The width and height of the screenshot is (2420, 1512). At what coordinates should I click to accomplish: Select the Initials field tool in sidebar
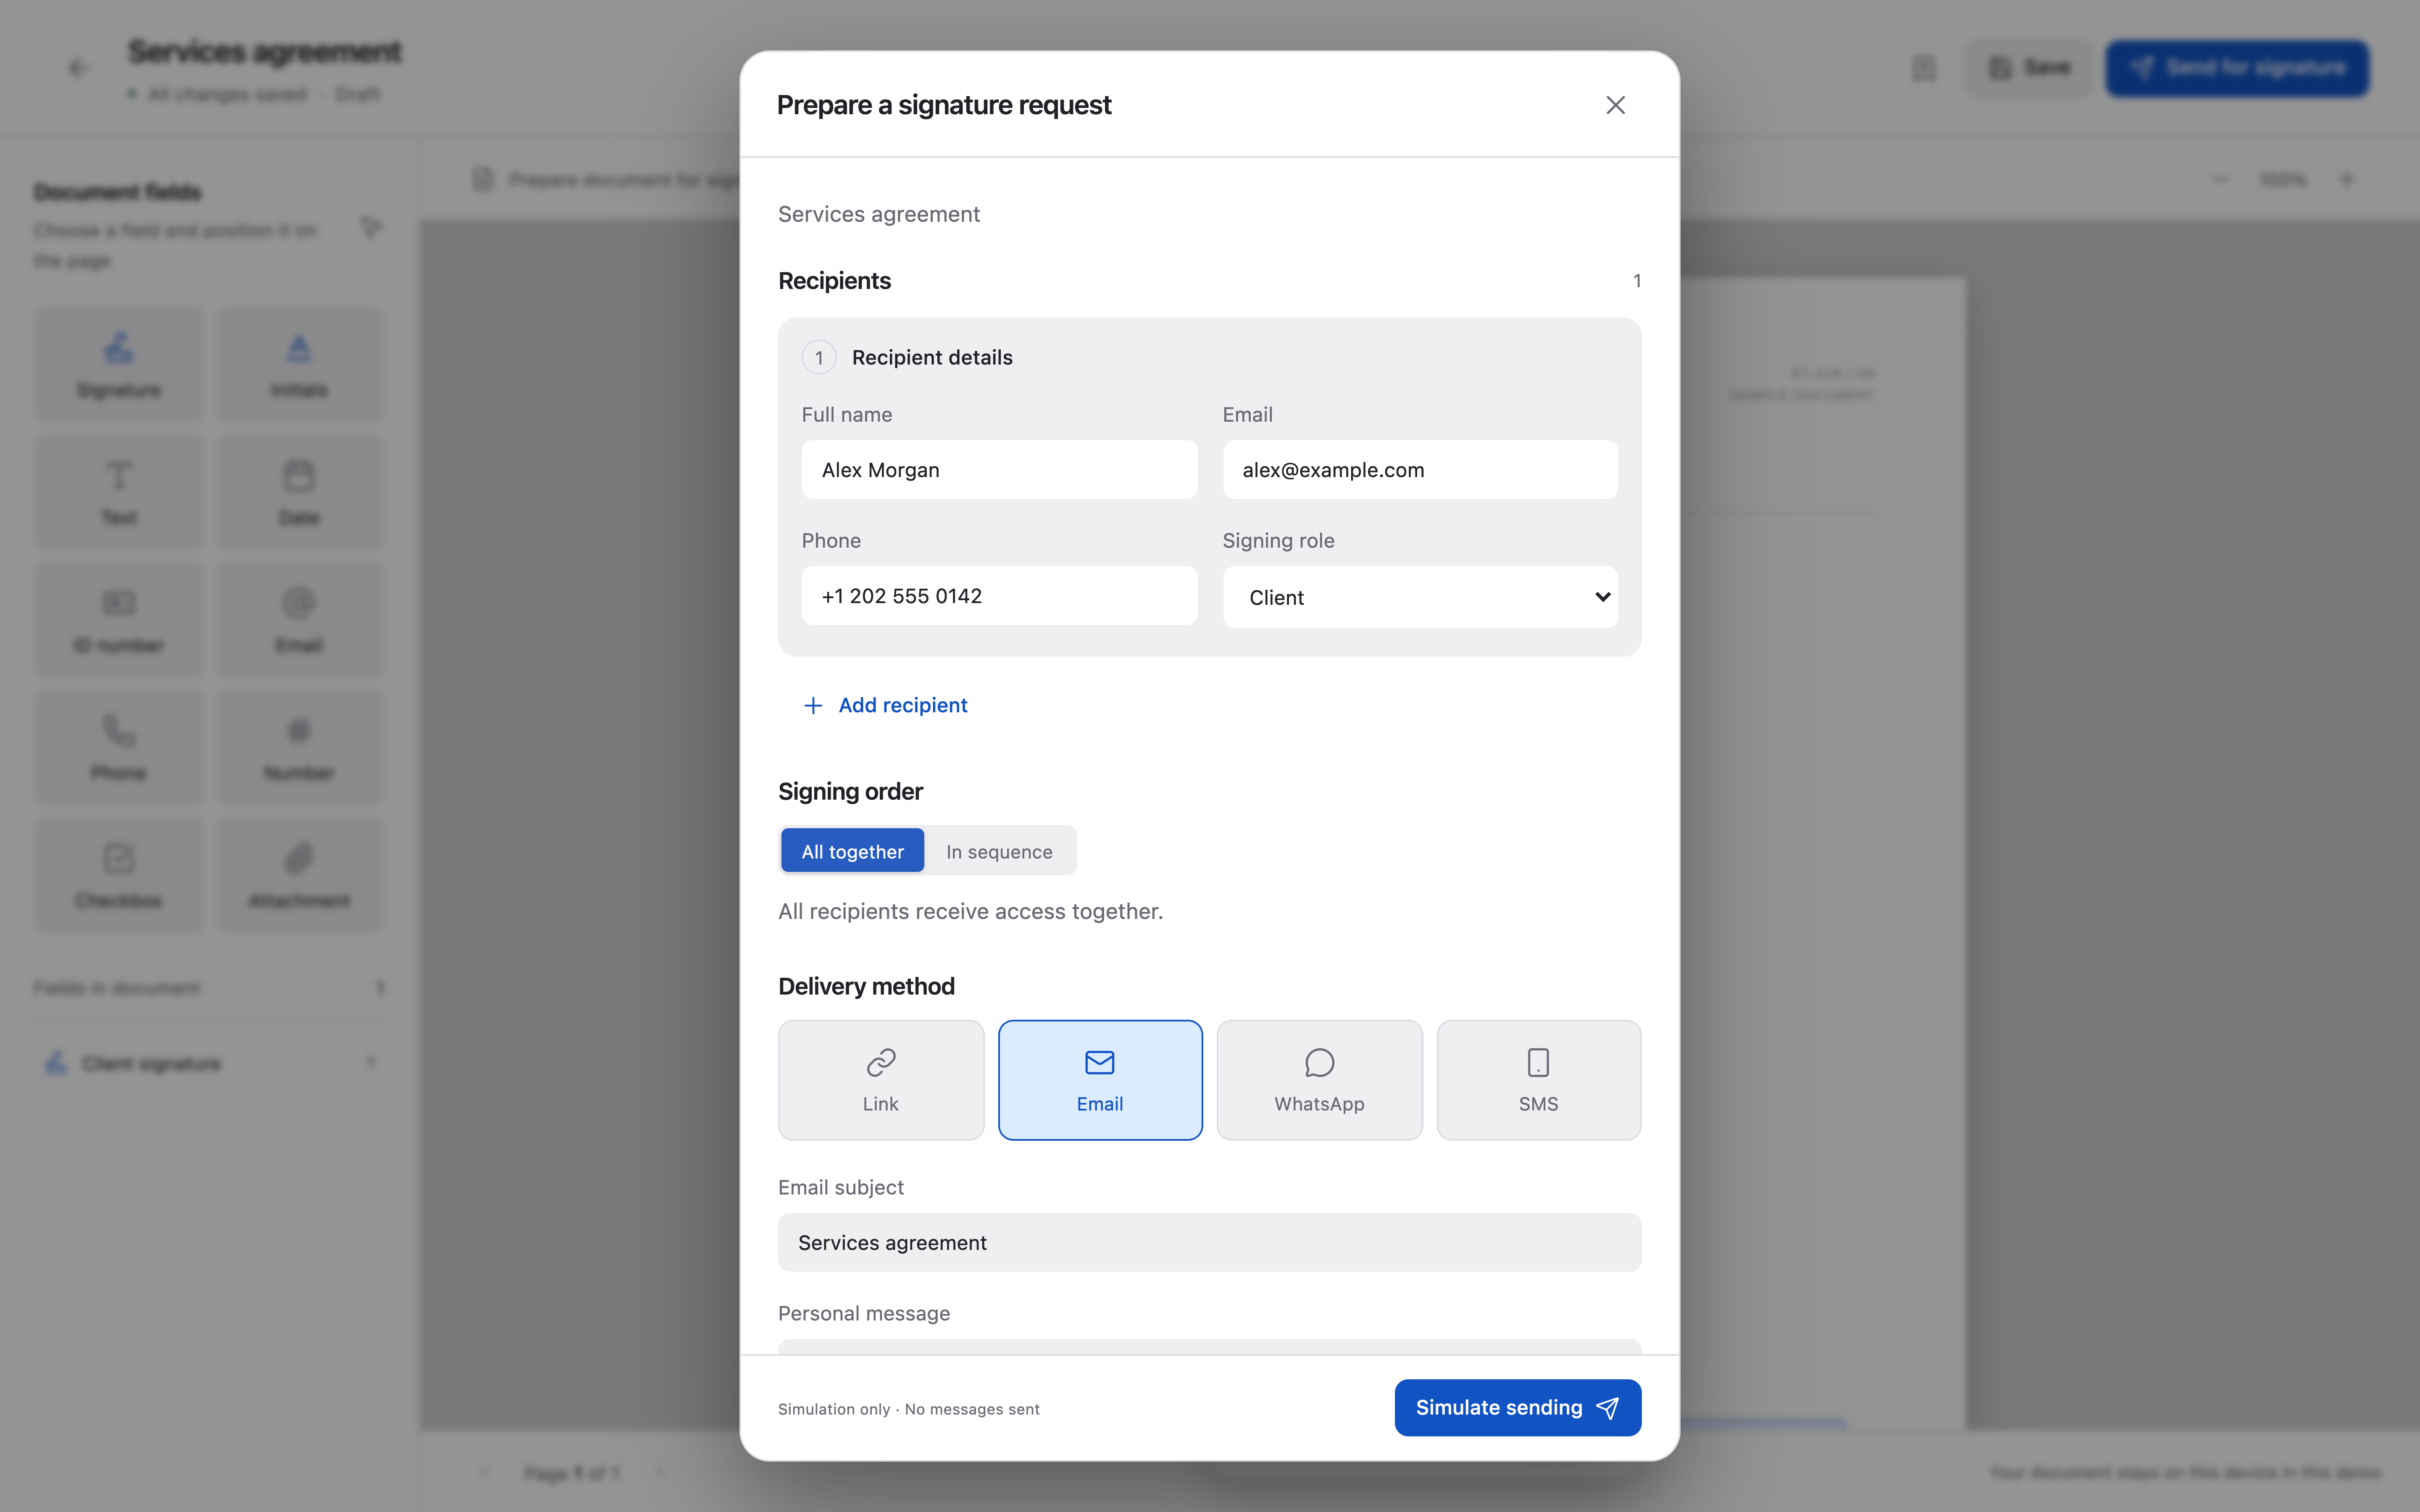299,364
